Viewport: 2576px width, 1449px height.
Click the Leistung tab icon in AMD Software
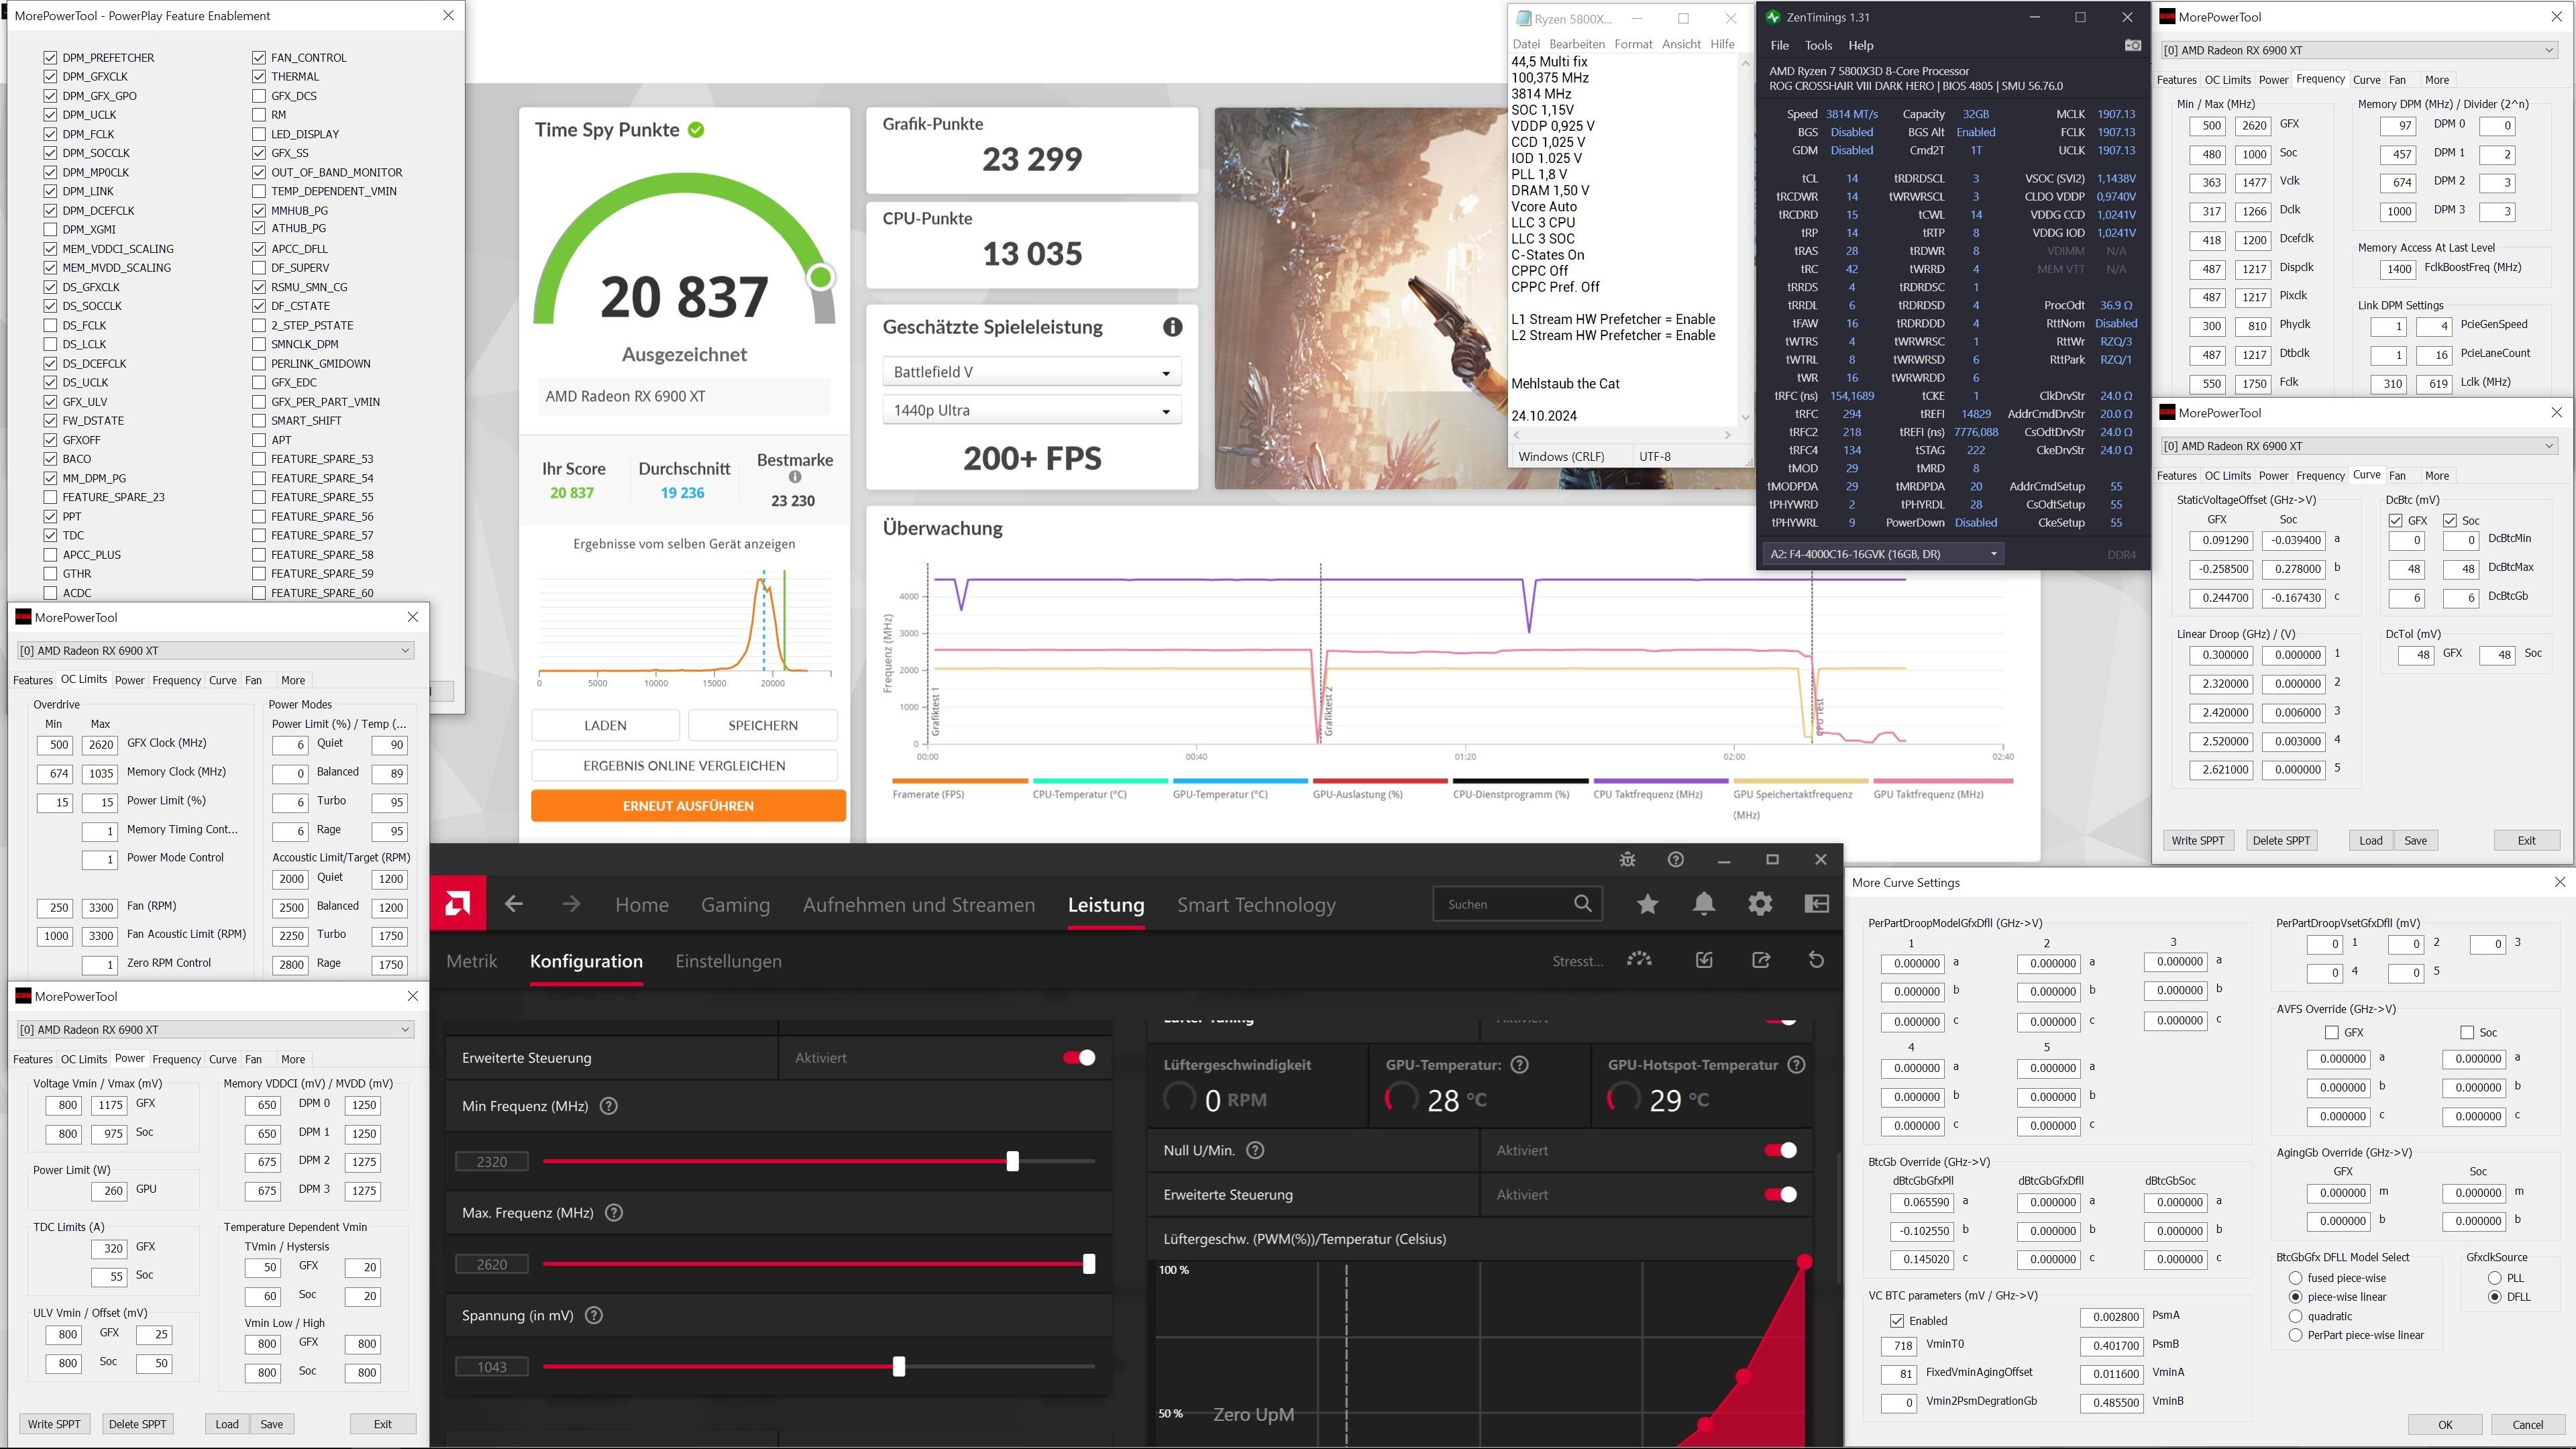point(1106,904)
